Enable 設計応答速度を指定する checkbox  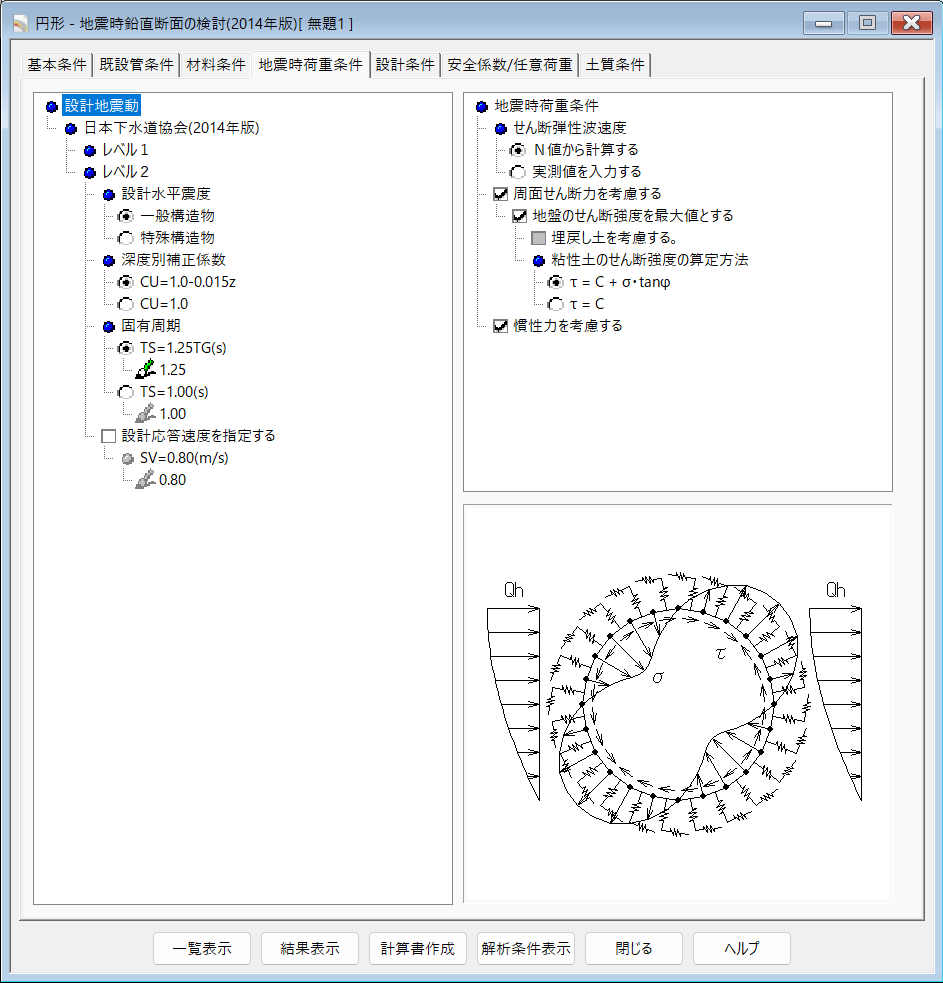point(108,436)
